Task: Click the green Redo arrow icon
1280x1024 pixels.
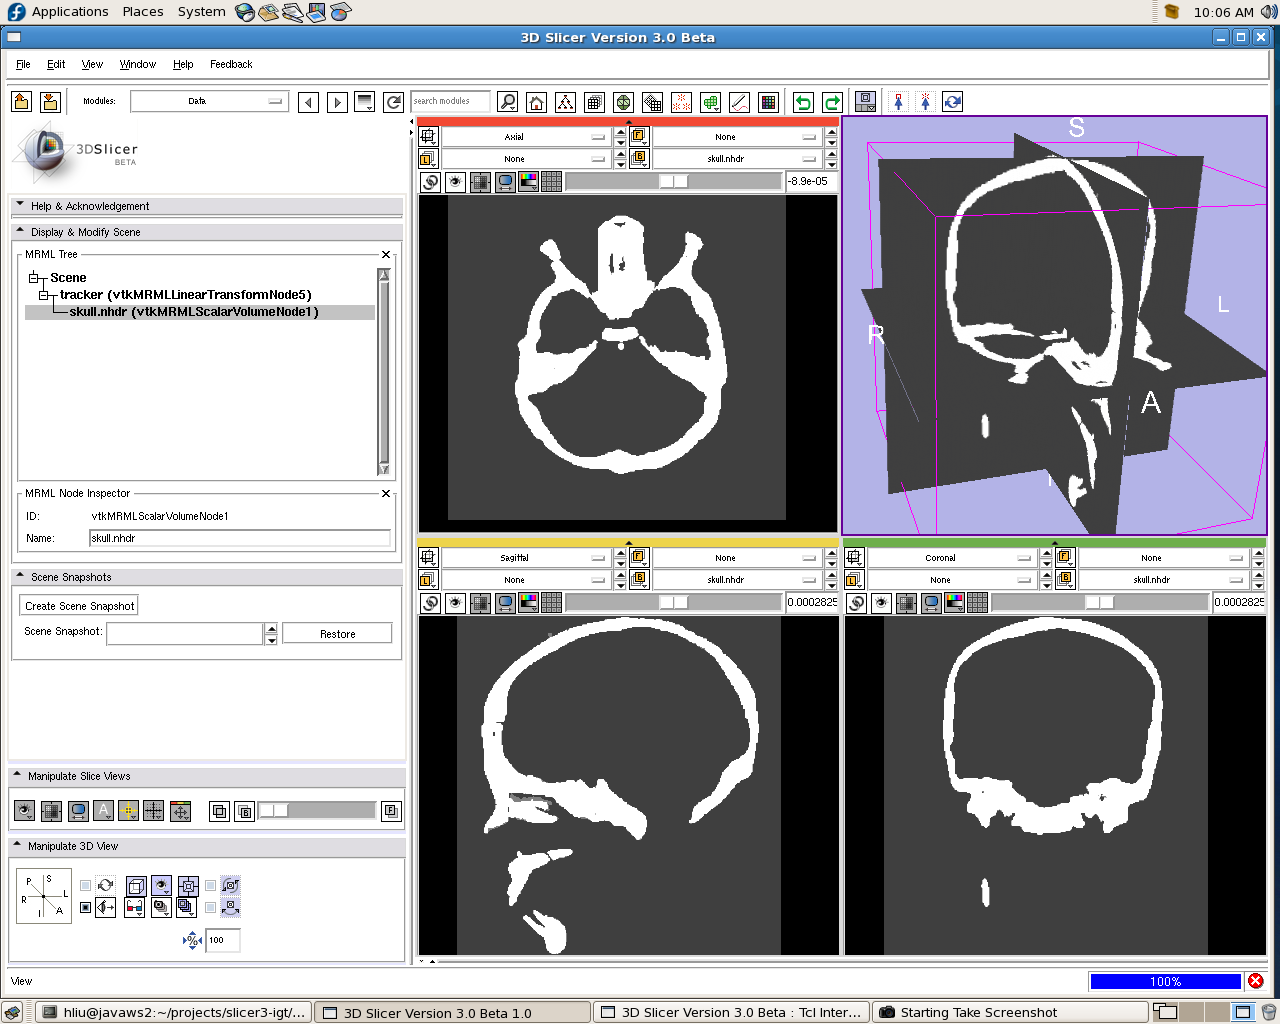Action: click(x=832, y=102)
